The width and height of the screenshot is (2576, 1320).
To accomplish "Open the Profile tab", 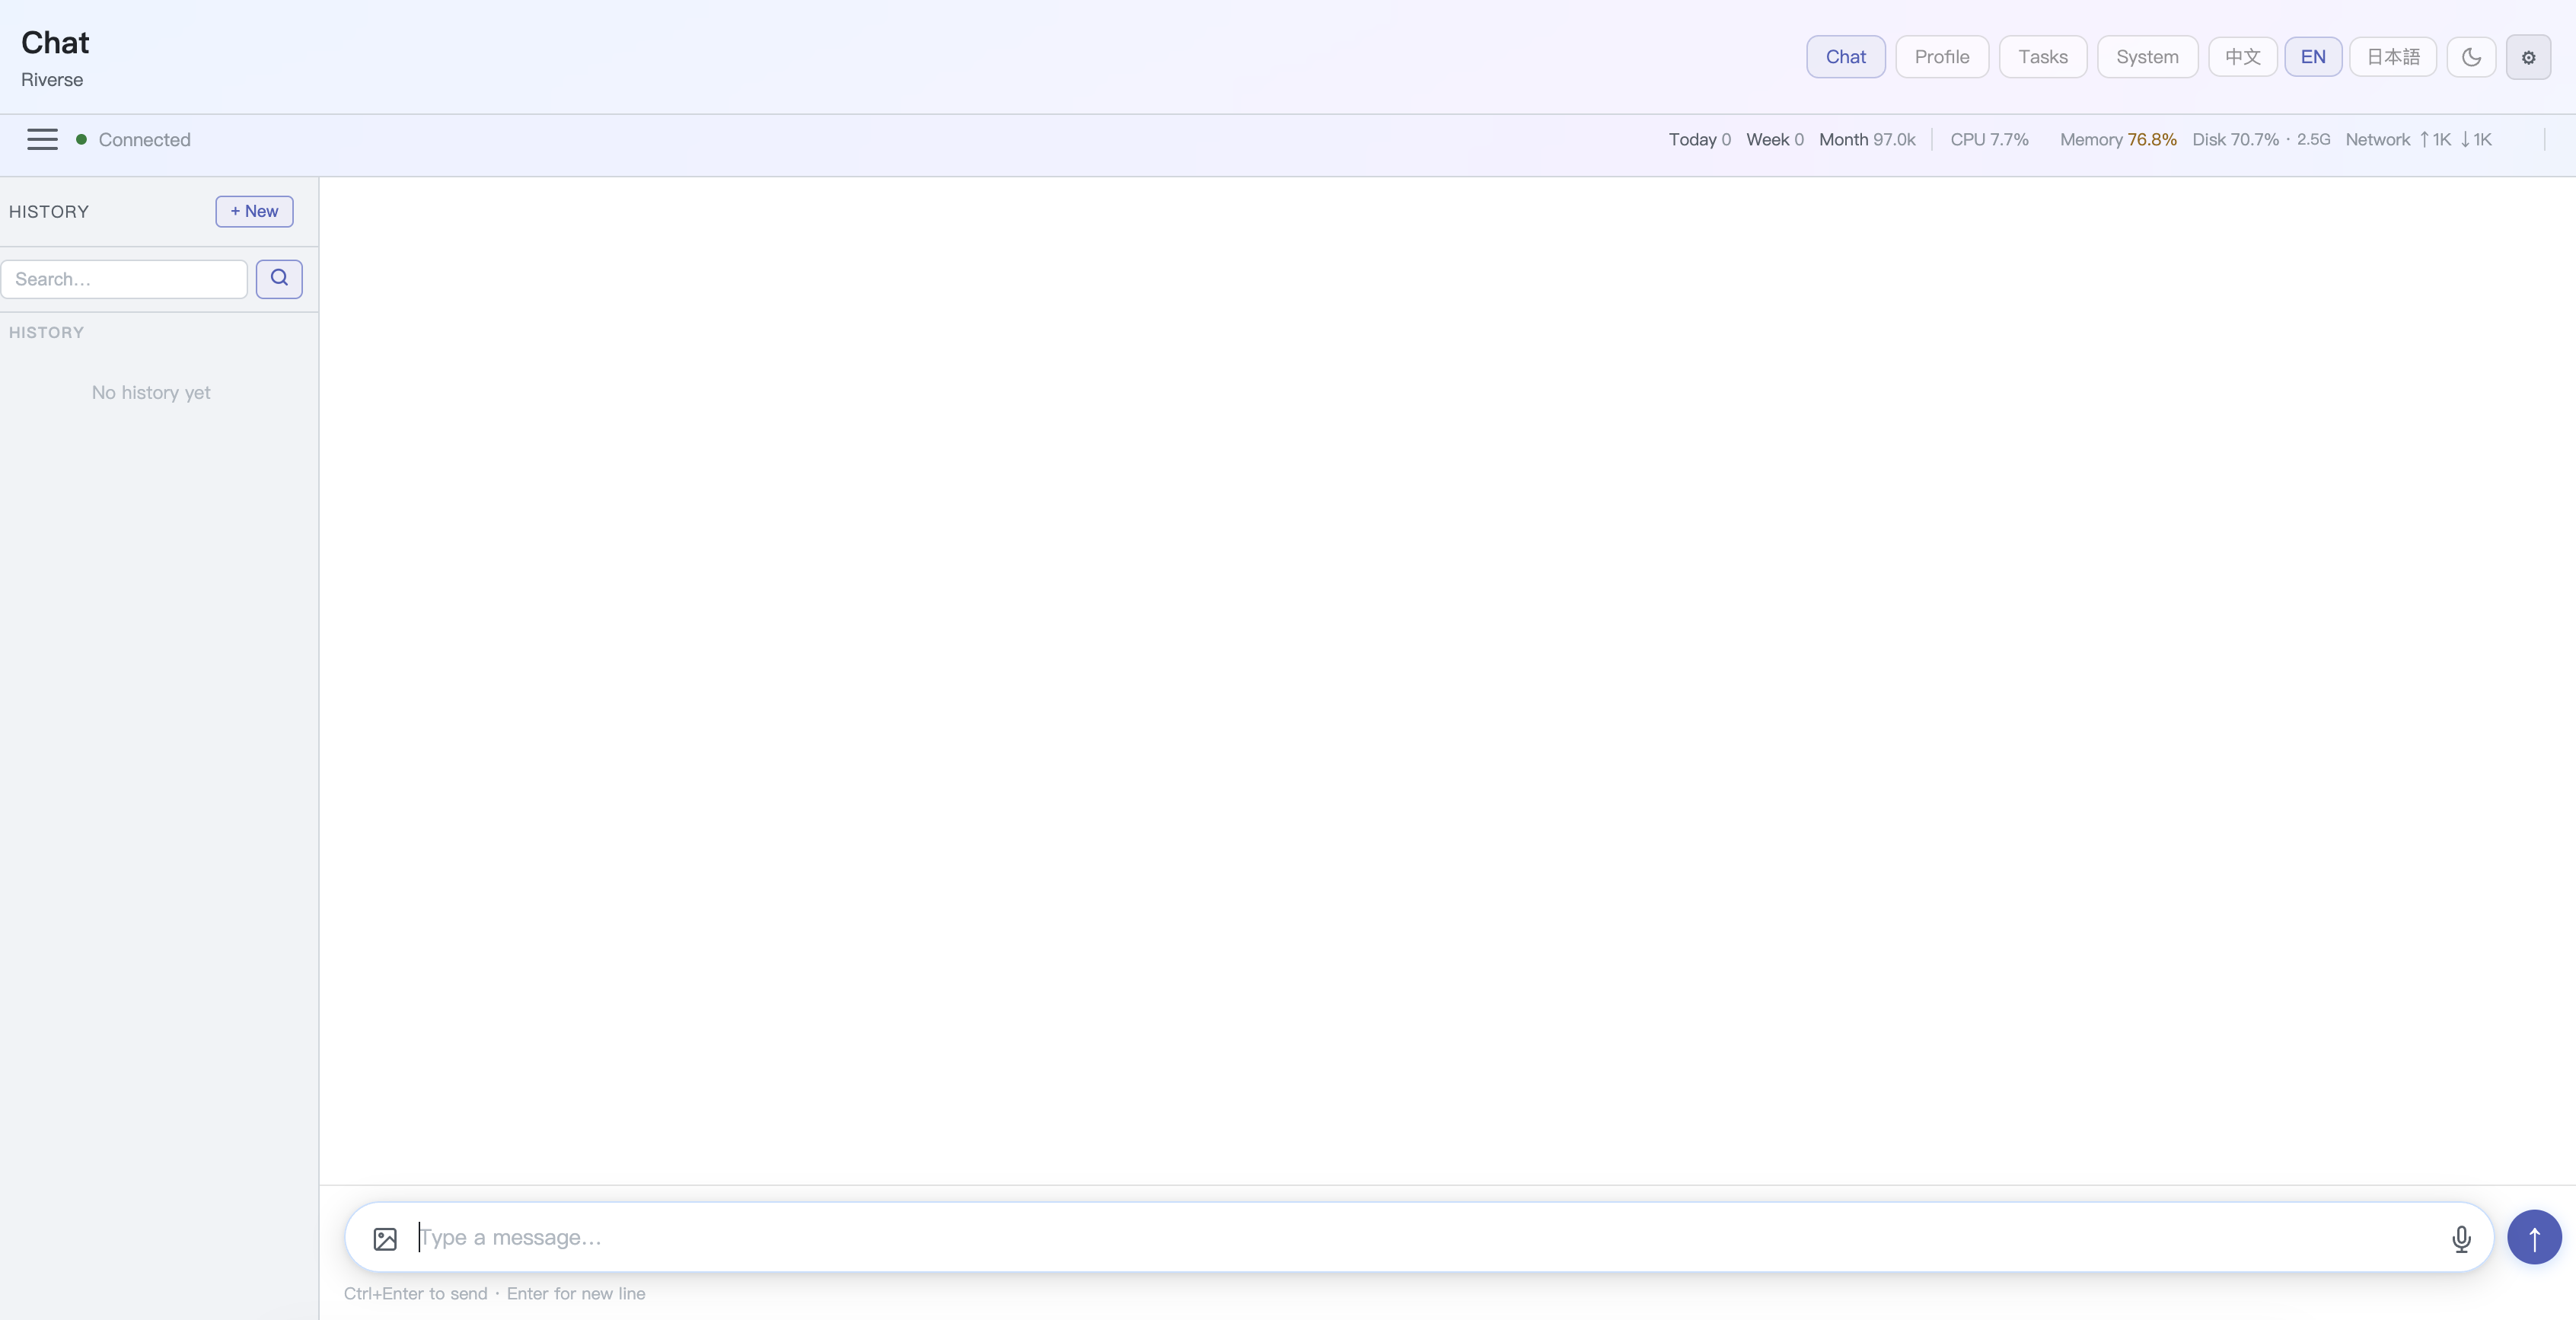I will [1941, 57].
